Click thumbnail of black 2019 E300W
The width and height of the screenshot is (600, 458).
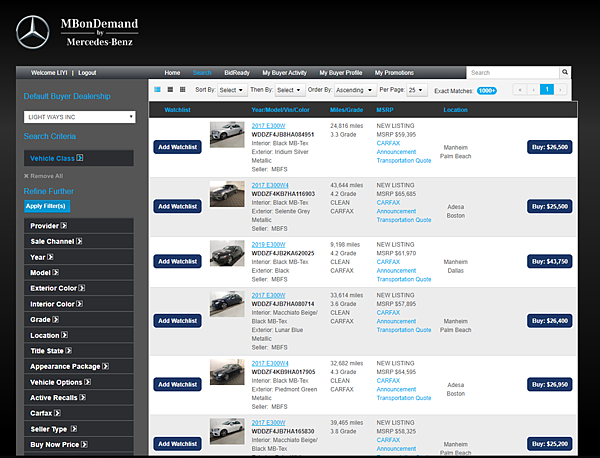pos(227,253)
